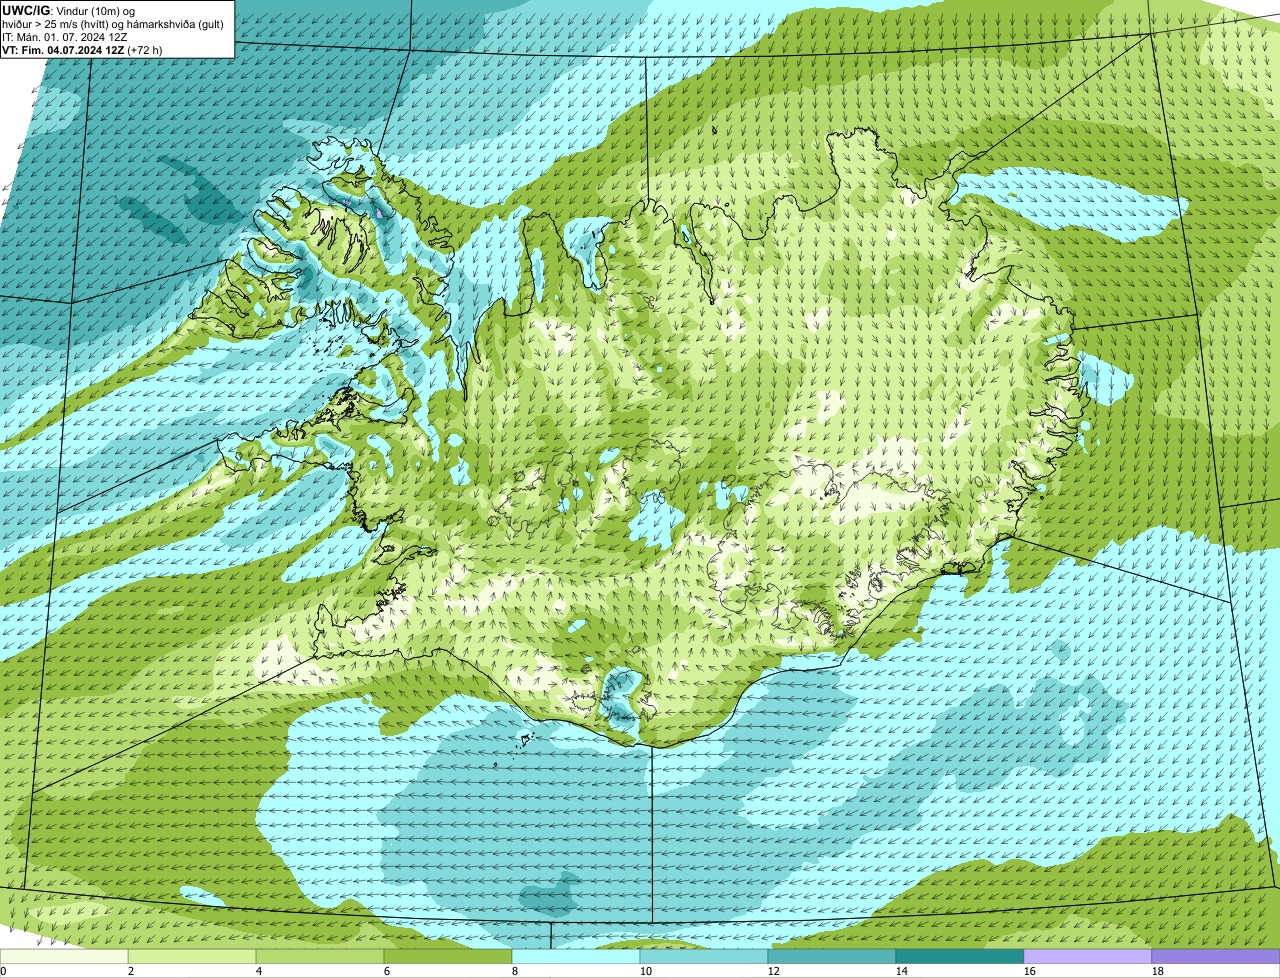This screenshot has height=978, width=1280.
Task: Click the aqua 10–12 m/s legend swatch
Action: tap(704, 957)
